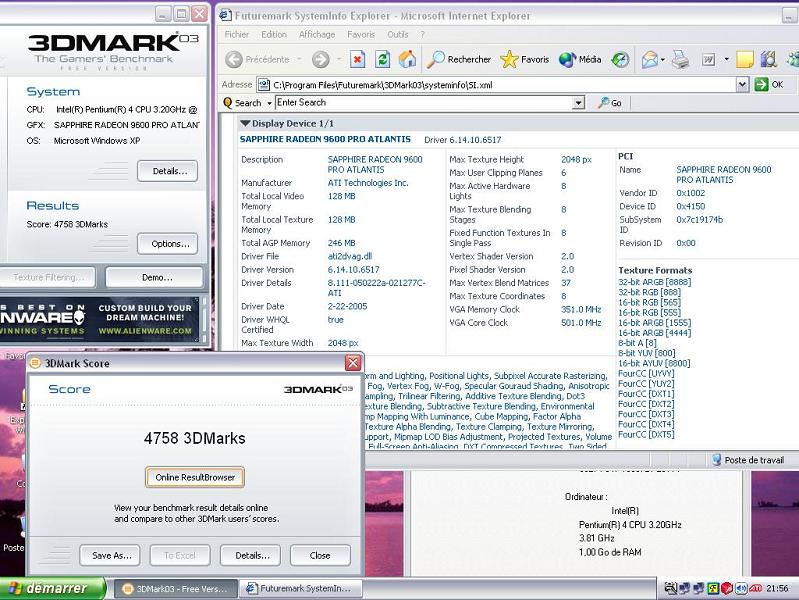Viewport: 799px width, 600px height.
Task: Click the SAPPHIRE RADEON 9600 PRO ATLANTIS heading
Action: pos(325,139)
